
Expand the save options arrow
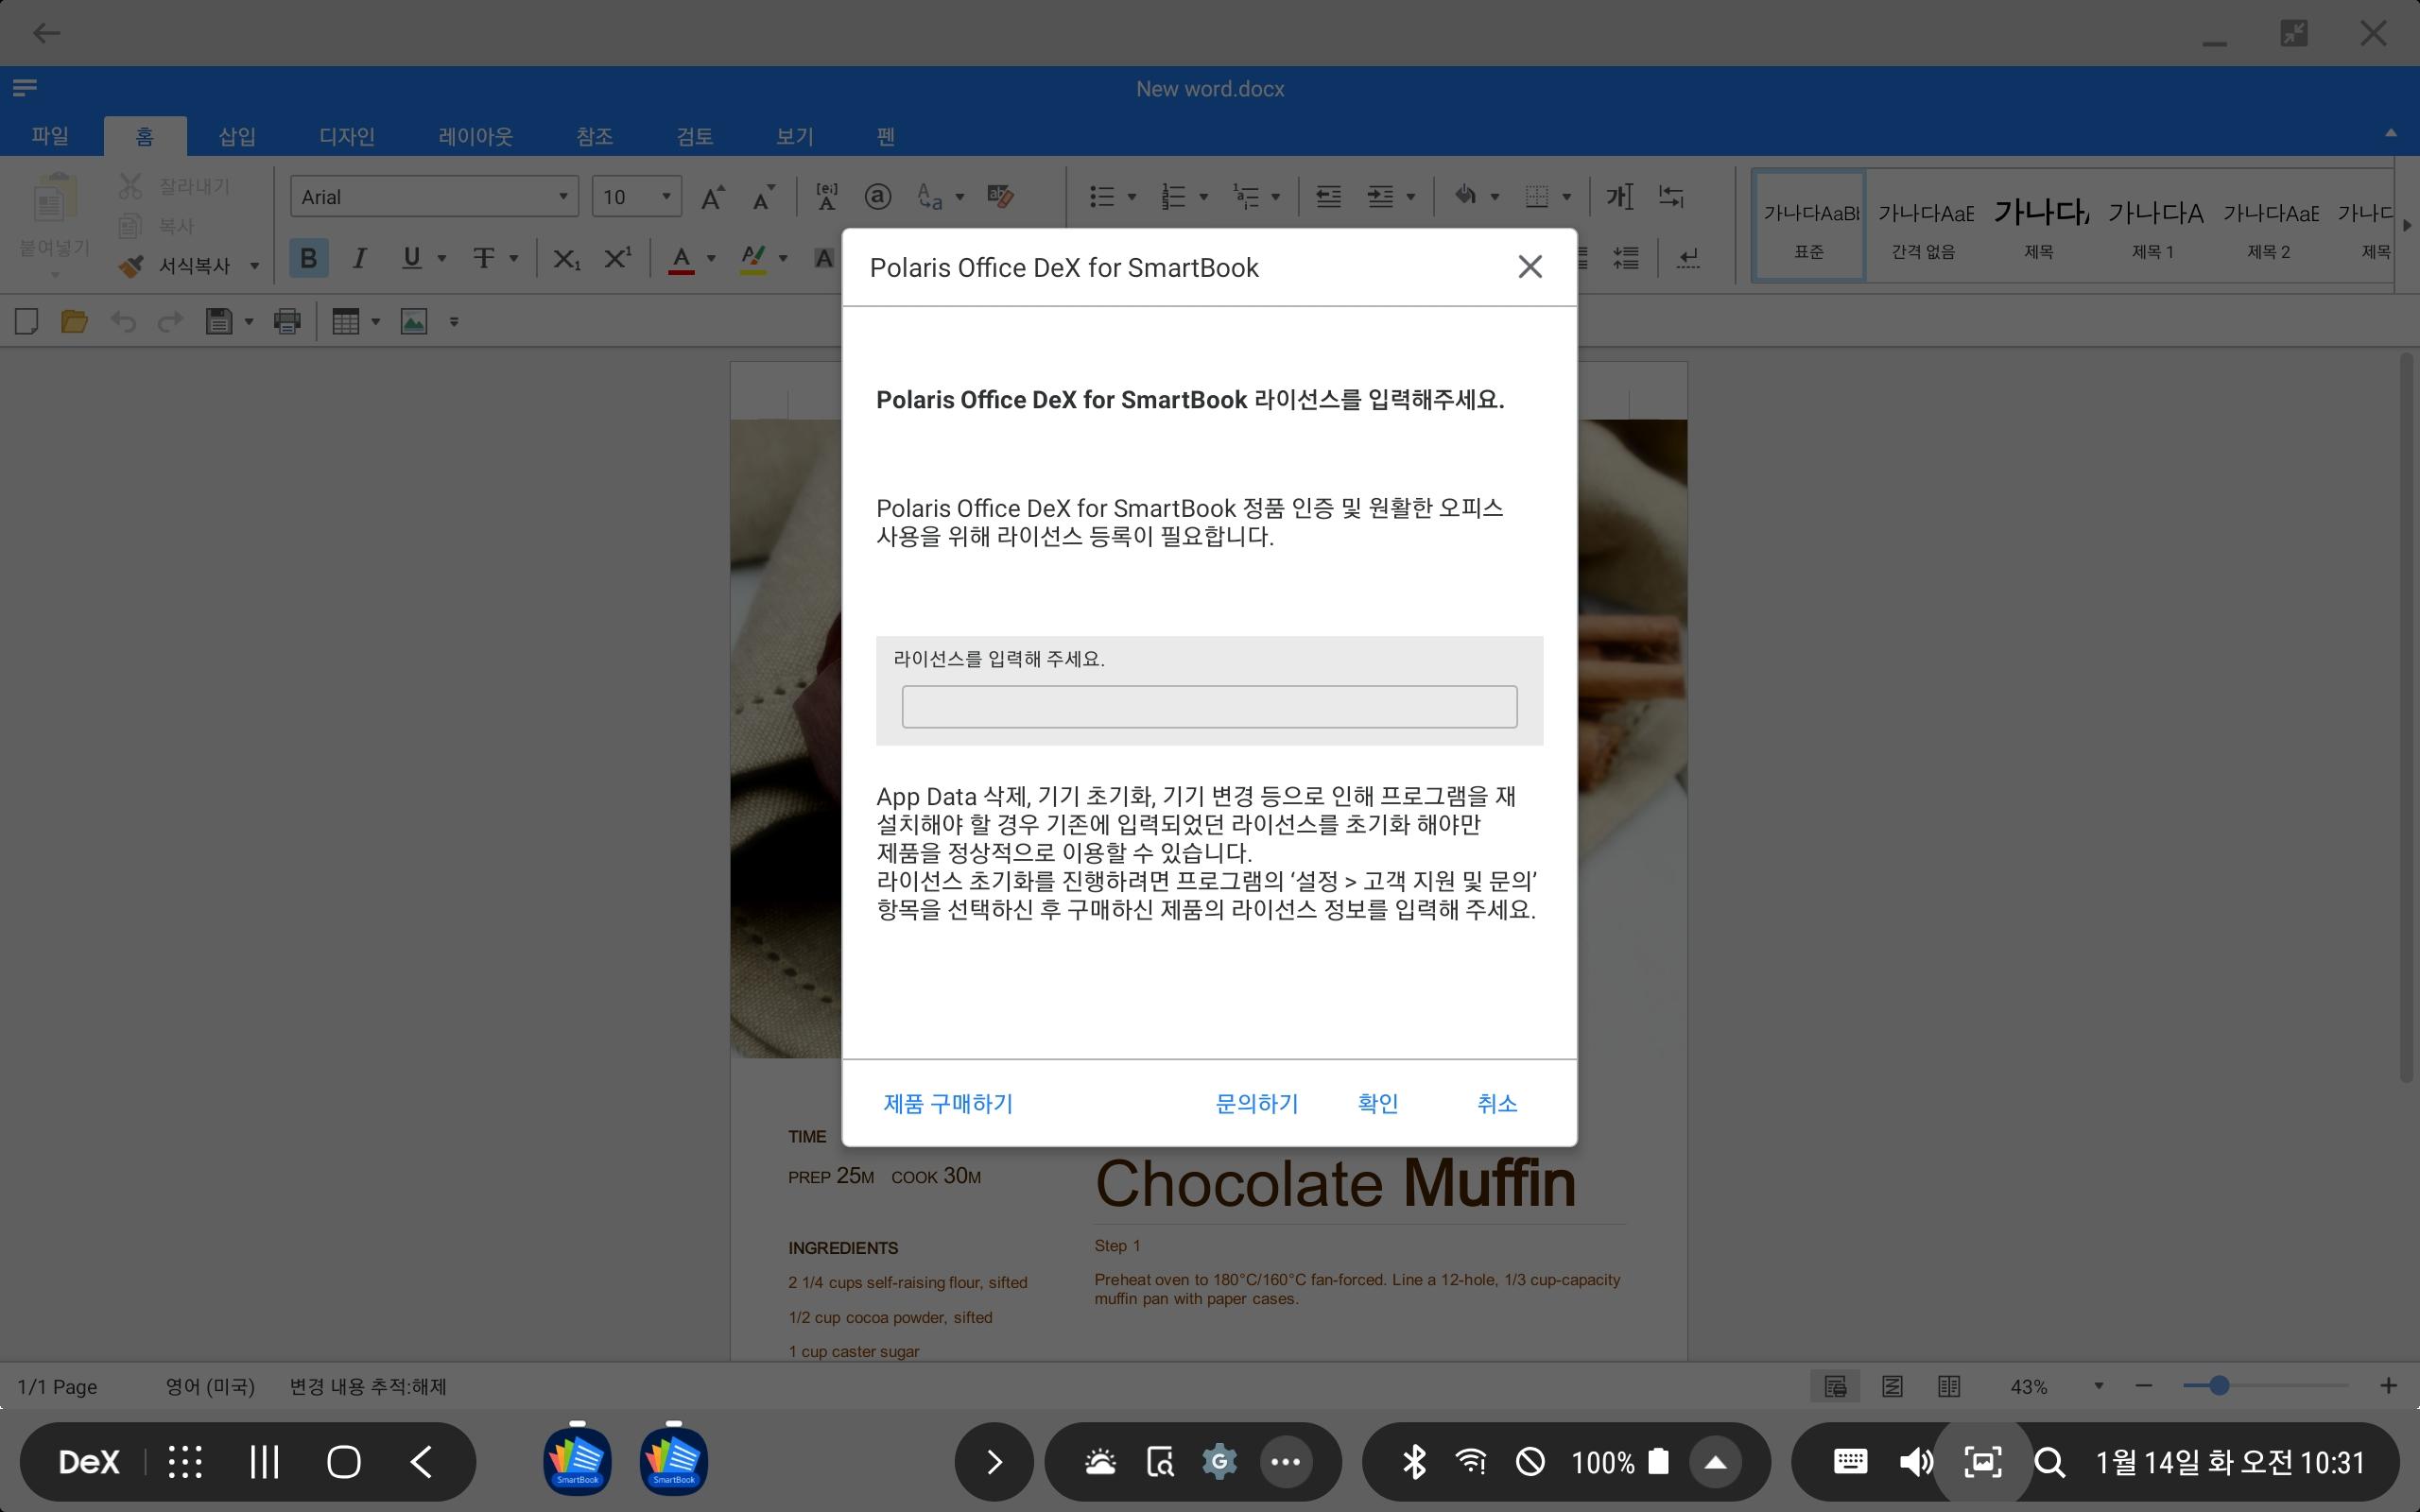pos(249,322)
